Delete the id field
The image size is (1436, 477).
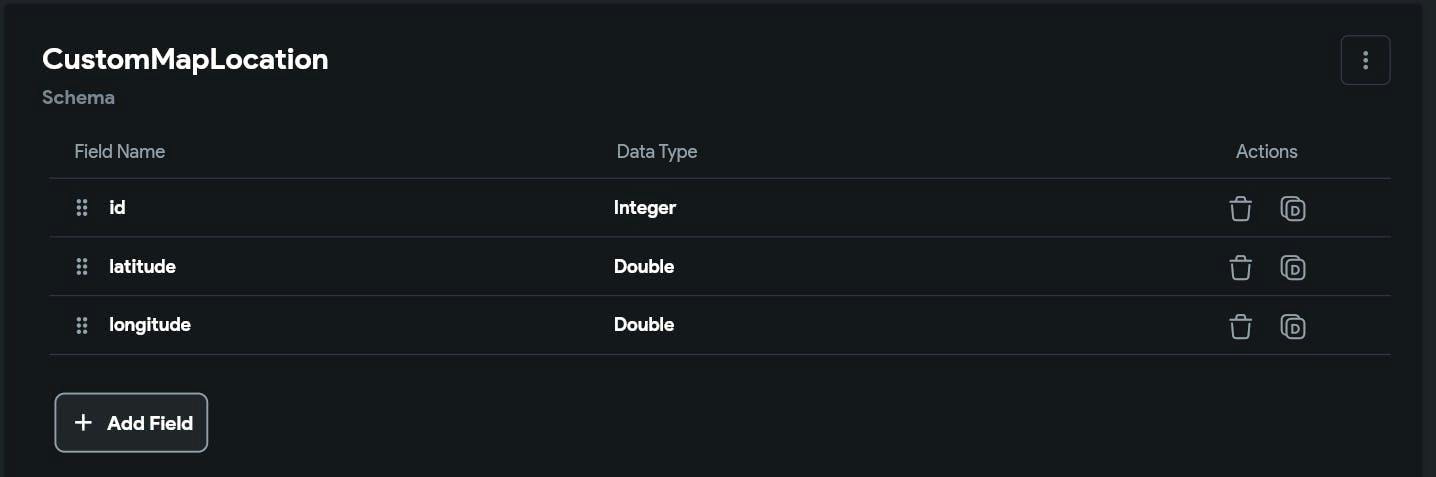1240,209
